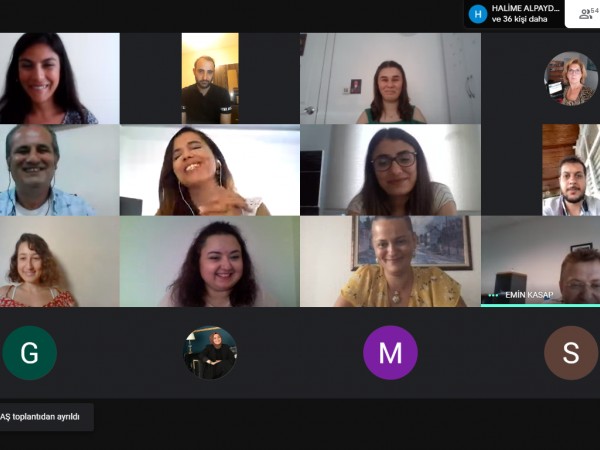
Task: Select the tile with bearded man near wooden blinds
Action: (571, 170)
